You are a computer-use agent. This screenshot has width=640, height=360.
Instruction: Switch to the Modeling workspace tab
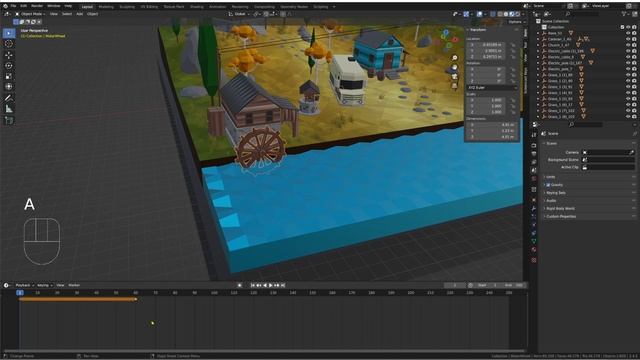pos(106,7)
